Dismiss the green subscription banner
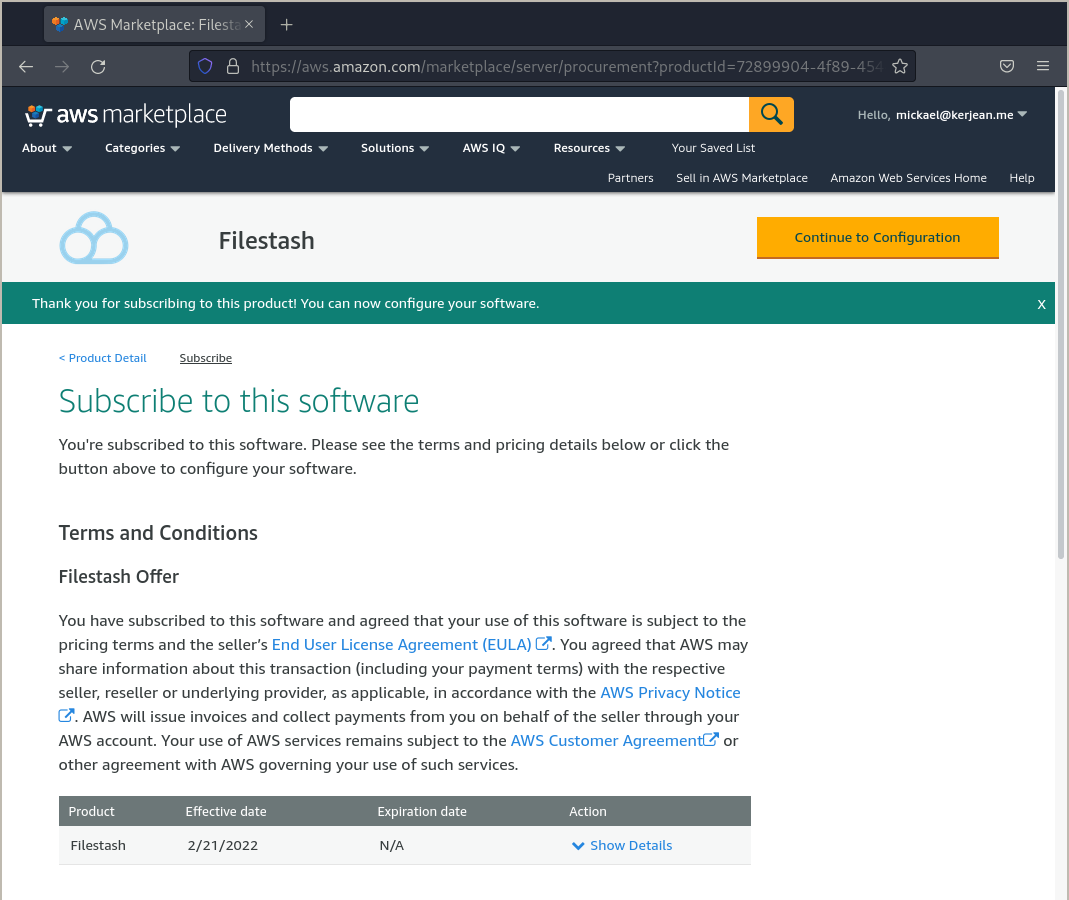This screenshot has height=900, width=1069. click(1041, 304)
